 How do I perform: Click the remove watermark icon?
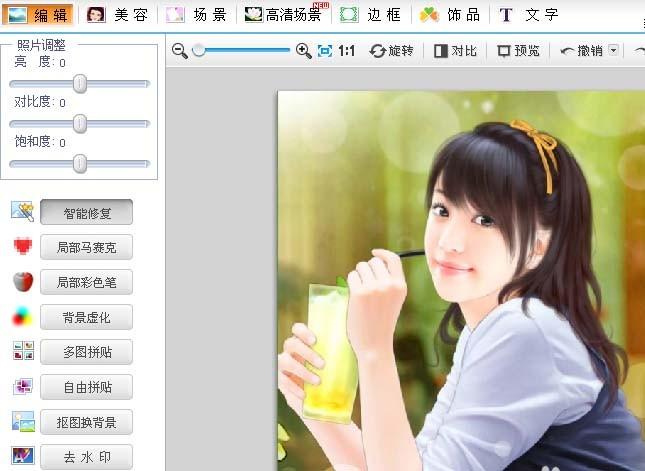point(23,456)
